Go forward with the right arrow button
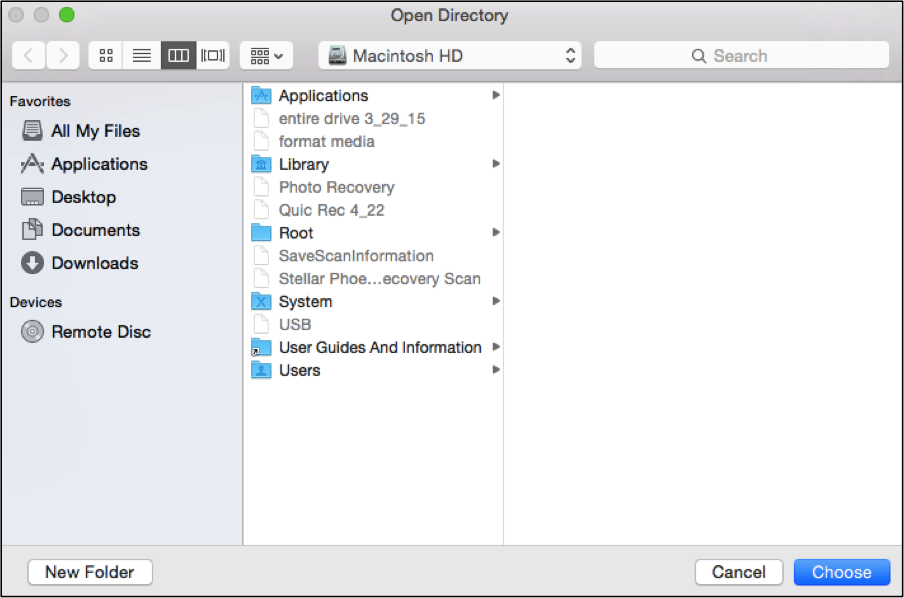 click(63, 56)
